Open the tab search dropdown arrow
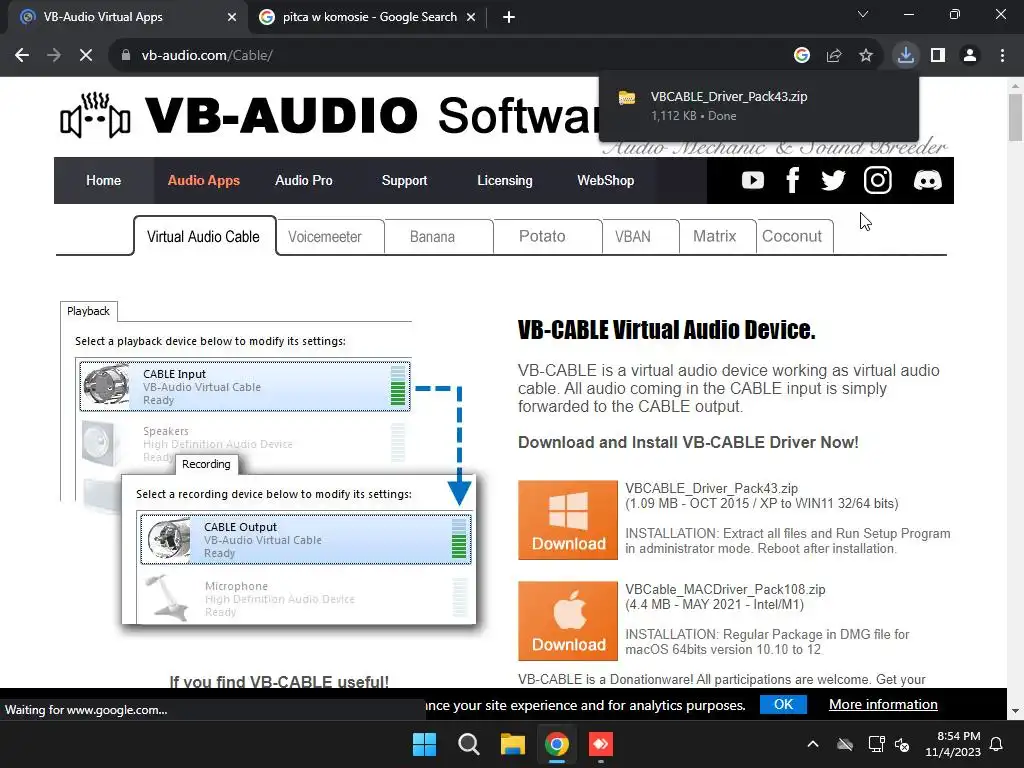This screenshot has width=1024, height=768. [863, 14]
